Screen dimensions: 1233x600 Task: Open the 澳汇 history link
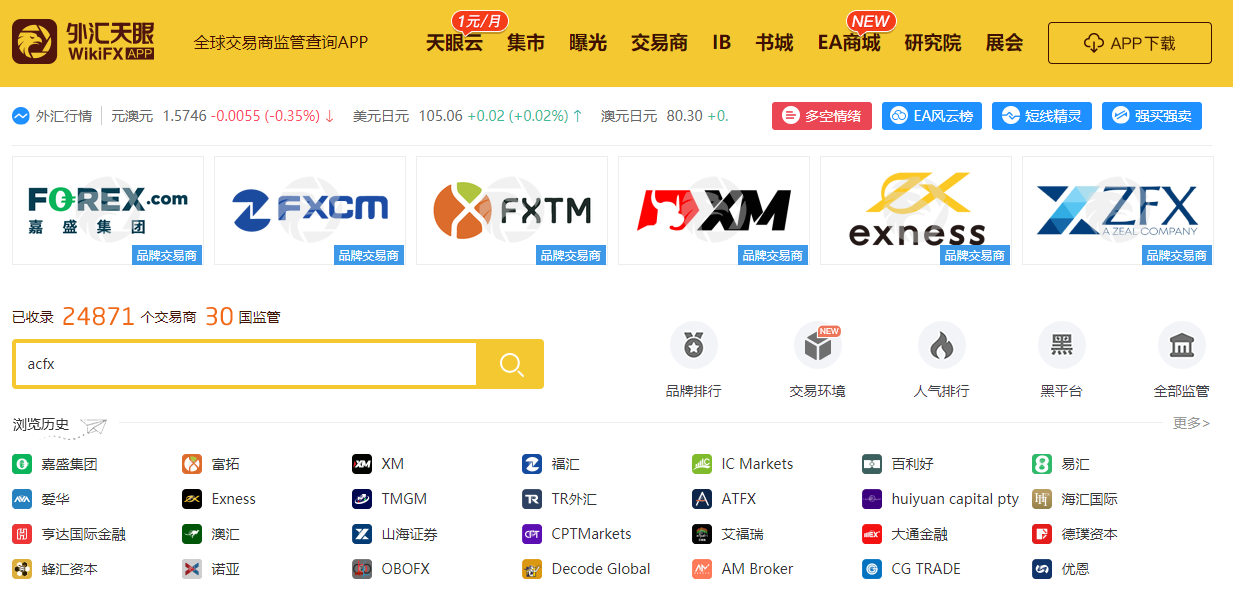226,534
